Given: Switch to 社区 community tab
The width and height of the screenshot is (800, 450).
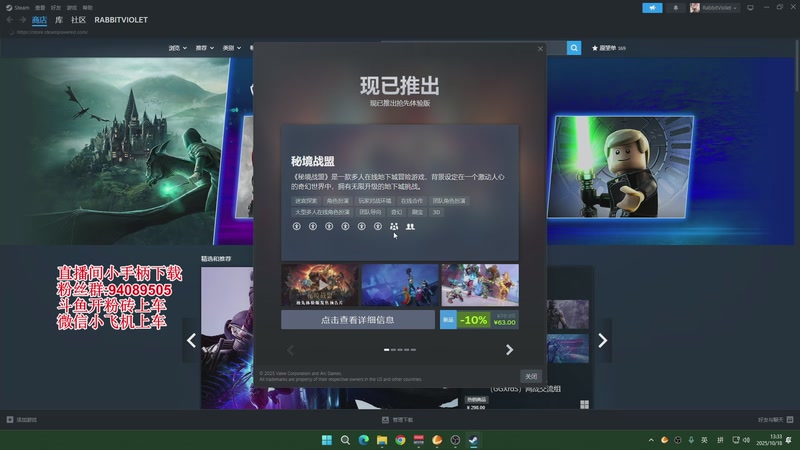Looking at the screenshot, I should pos(79,20).
